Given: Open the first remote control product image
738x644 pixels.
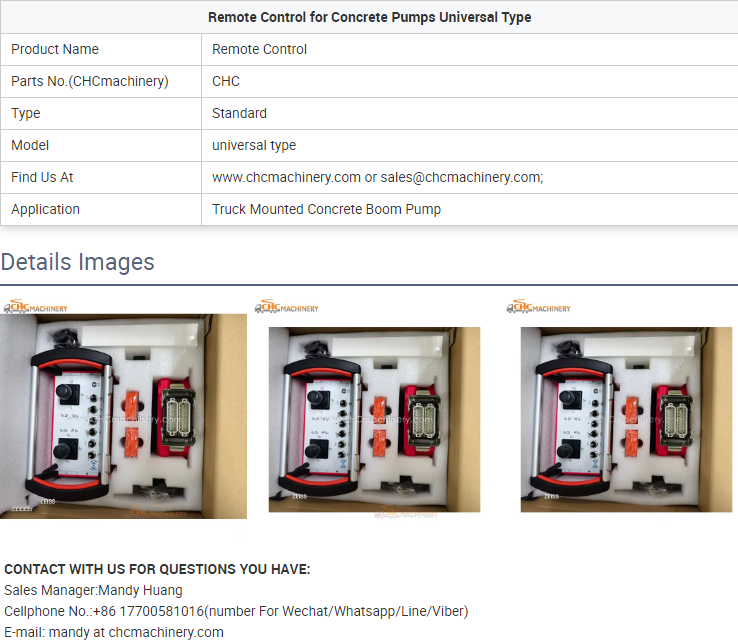Looking at the screenshot, I should 123,417.
